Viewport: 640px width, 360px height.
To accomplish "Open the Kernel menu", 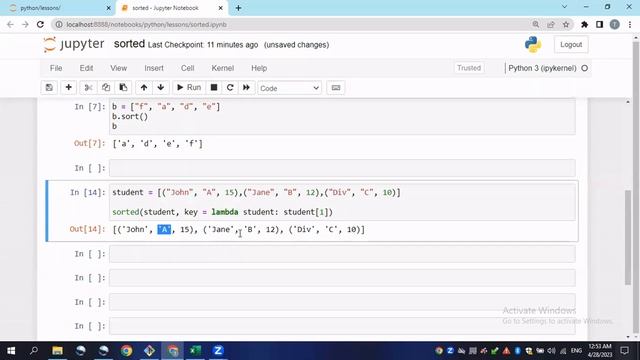I will point(222,68).
